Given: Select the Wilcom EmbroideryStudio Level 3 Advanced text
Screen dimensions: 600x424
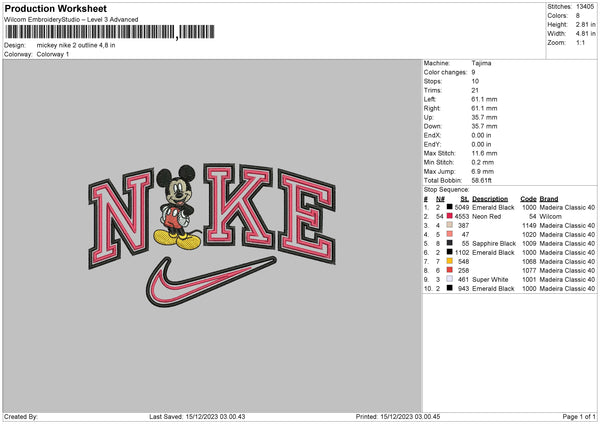Looking at the screenshot, I should [71, 20].
